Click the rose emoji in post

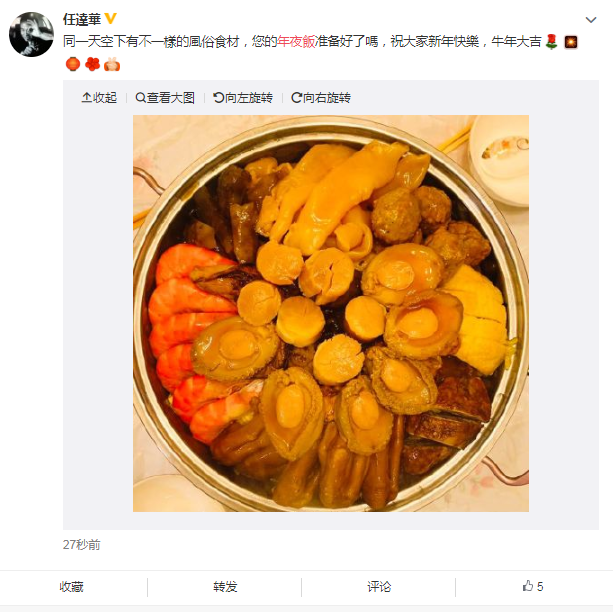click(x=551, y=41)
